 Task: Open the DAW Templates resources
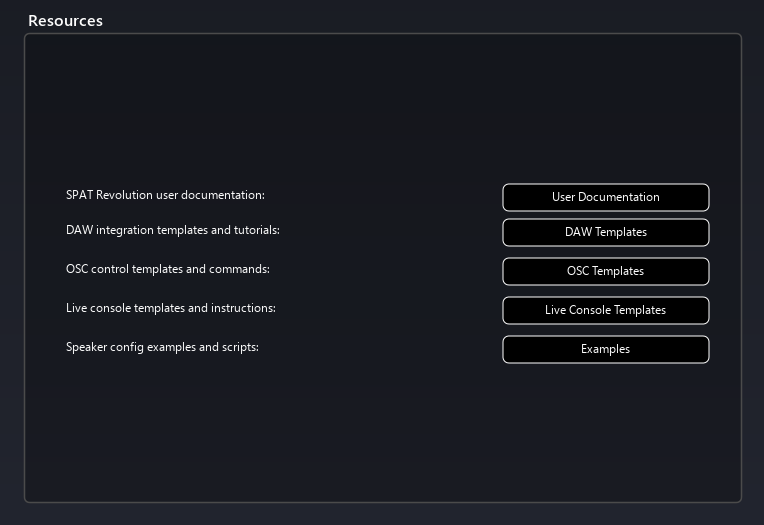pyautogui.click(x=605, y=232)
